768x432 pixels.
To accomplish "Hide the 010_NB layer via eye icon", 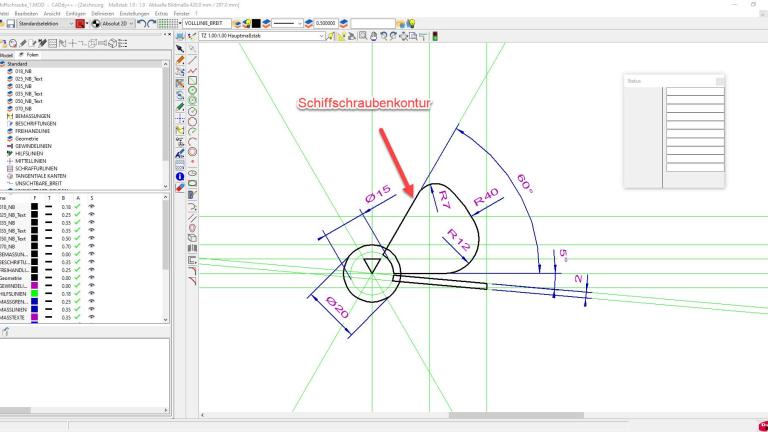I will pos(91,207).
